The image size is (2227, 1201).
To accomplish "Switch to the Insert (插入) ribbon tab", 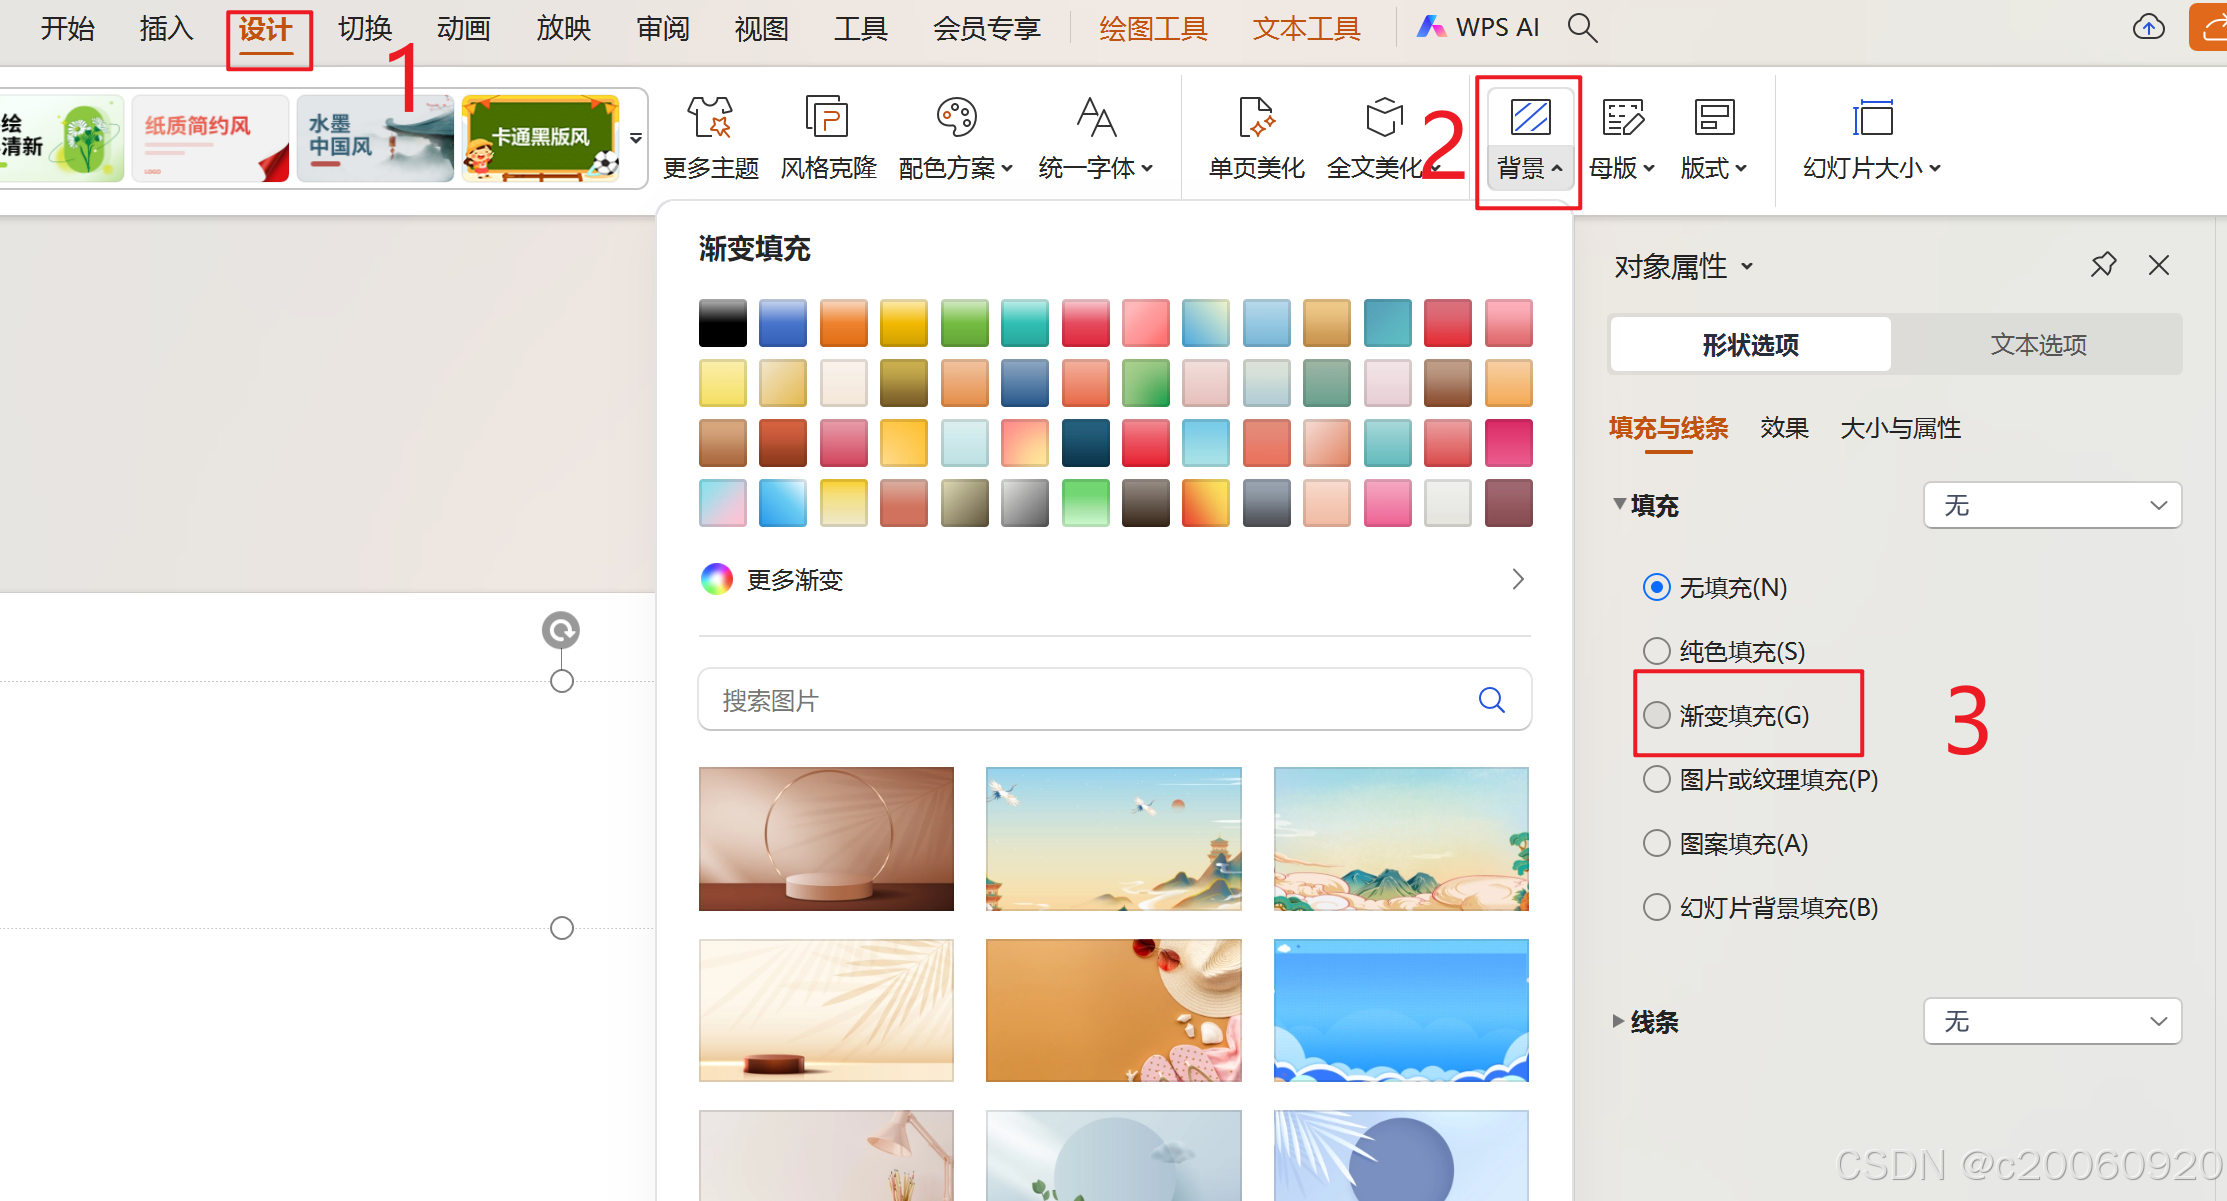I will [166, 28].
